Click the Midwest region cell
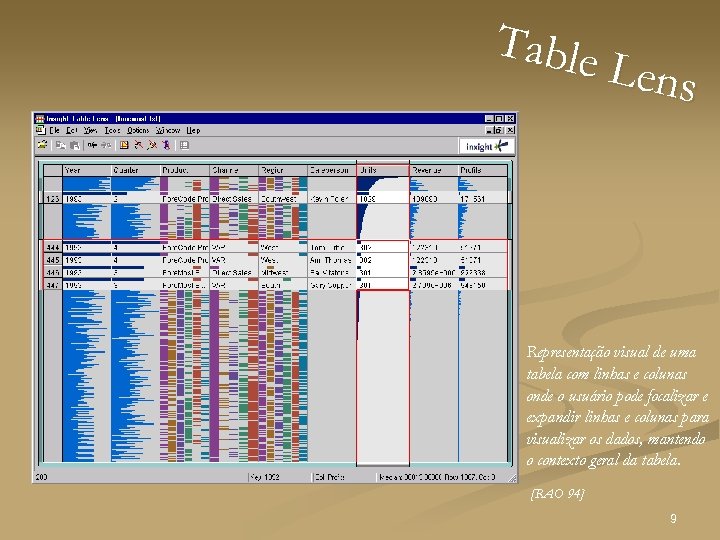This screenshot has height=540, width=720. pos(283,272)
